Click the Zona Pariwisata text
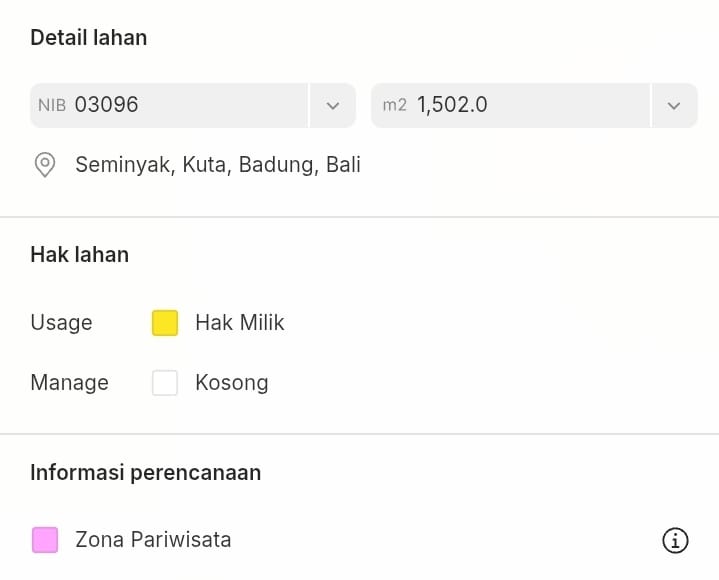Viewport: 719px width, 580px height. click(x=153, y=540)
